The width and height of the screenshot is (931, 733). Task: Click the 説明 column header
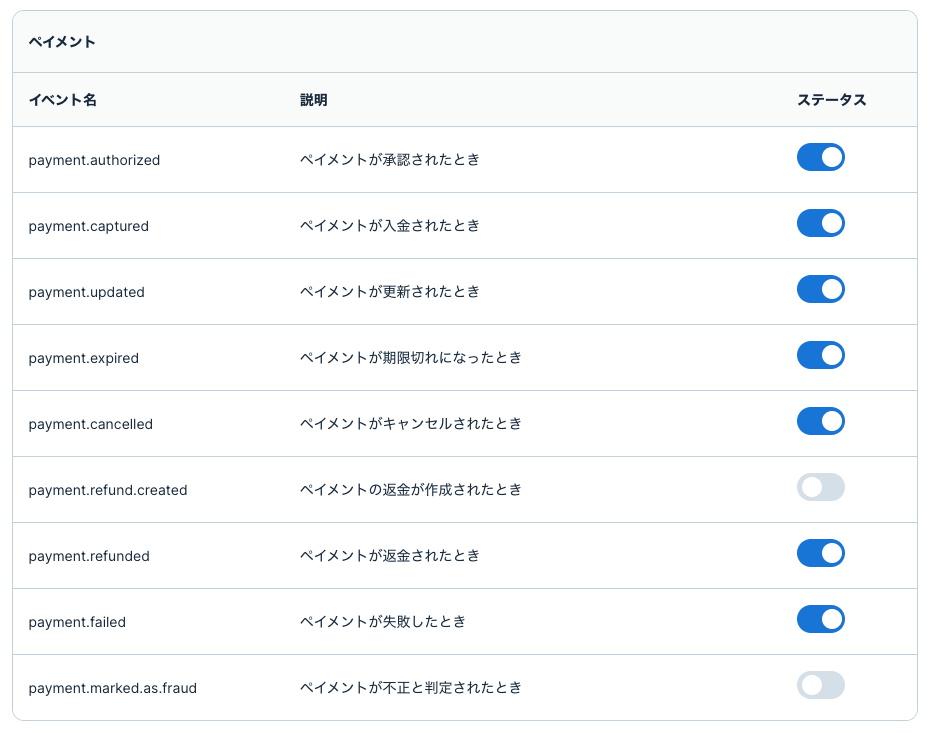[314, 100]
